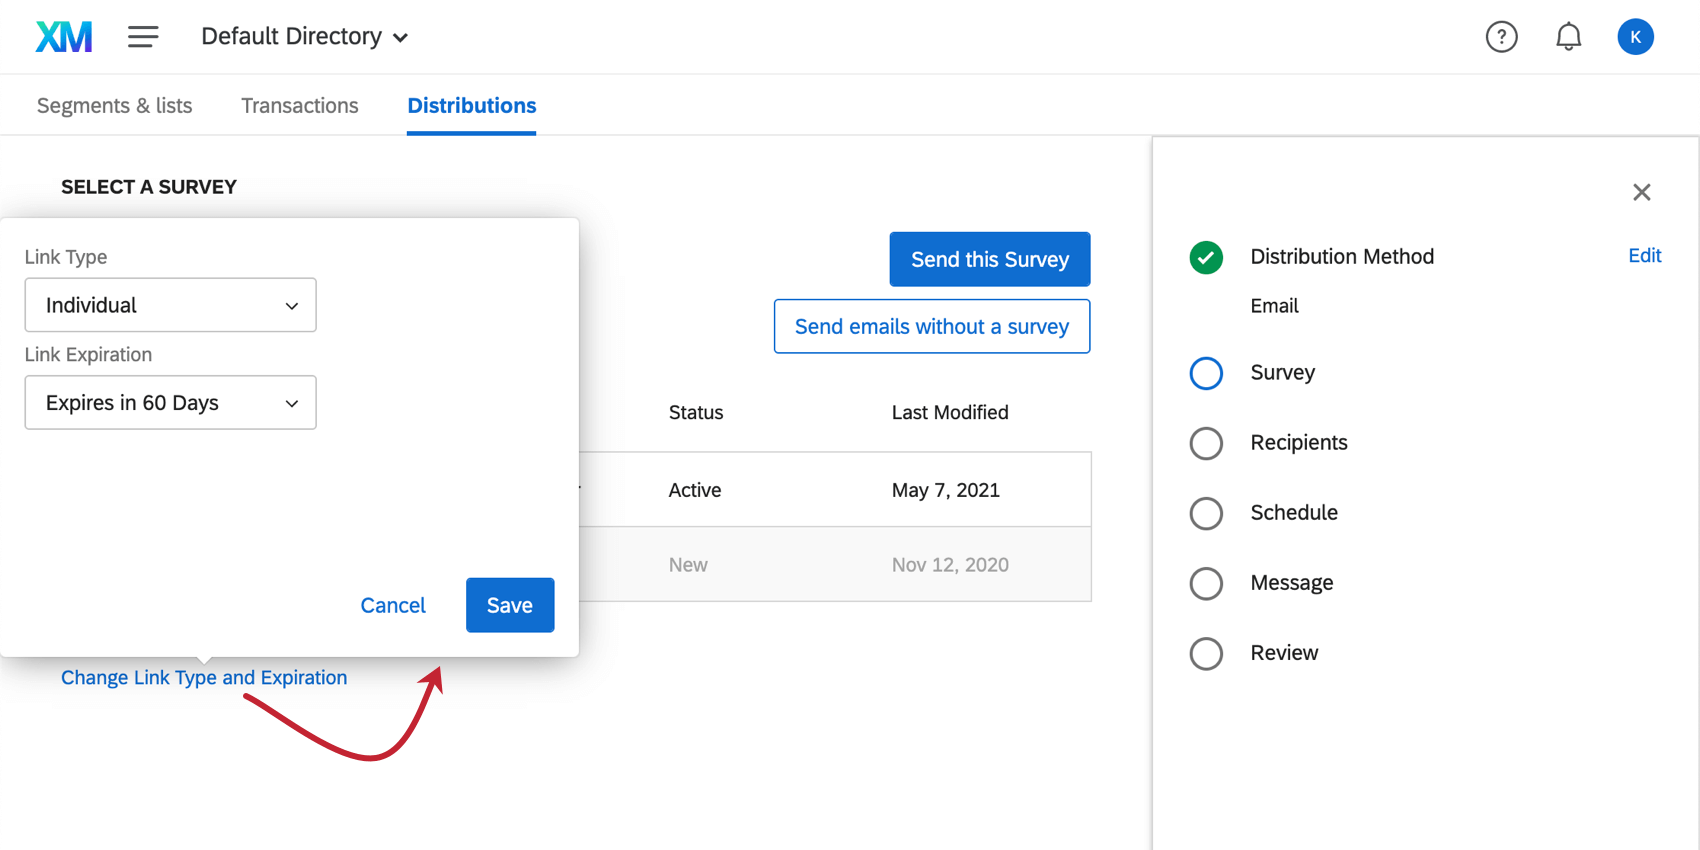Viewport: 1700px width, 850px height.
Task: Select the Active survey row
Action: [834, 490]
